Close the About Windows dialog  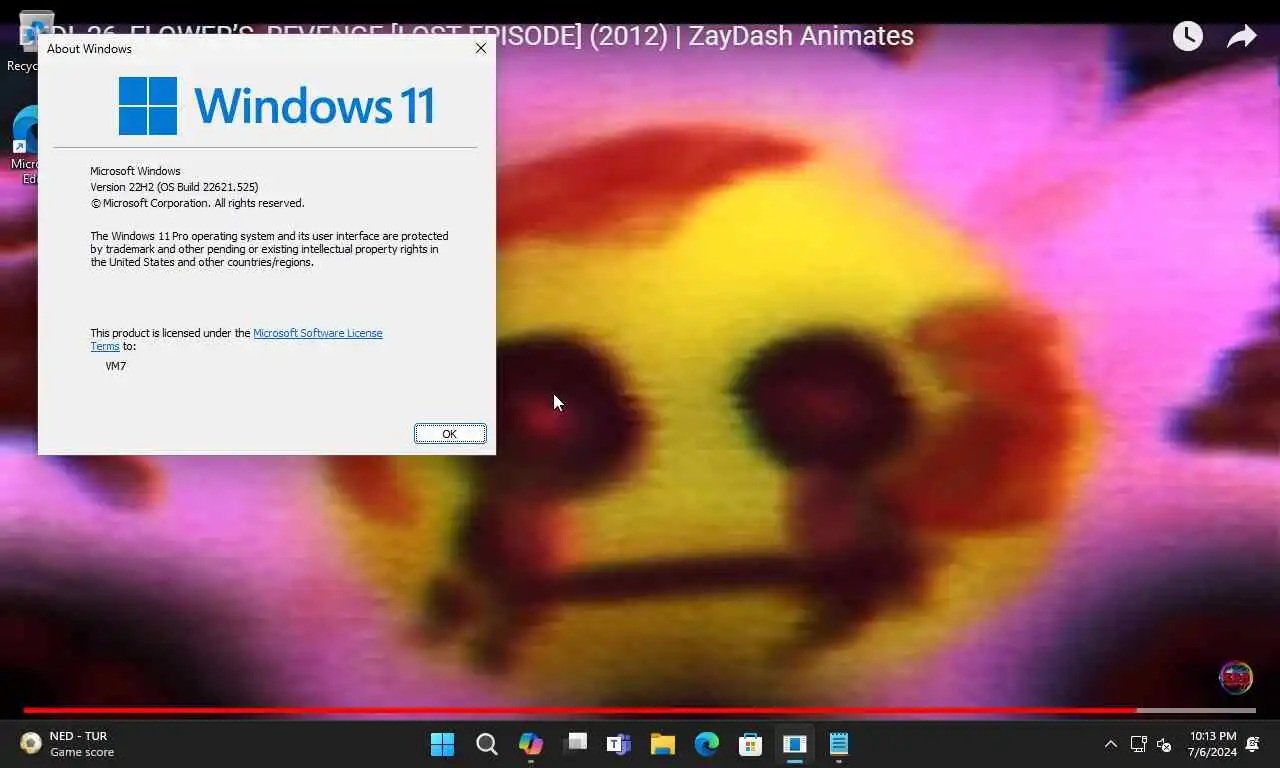coord(480,48)
